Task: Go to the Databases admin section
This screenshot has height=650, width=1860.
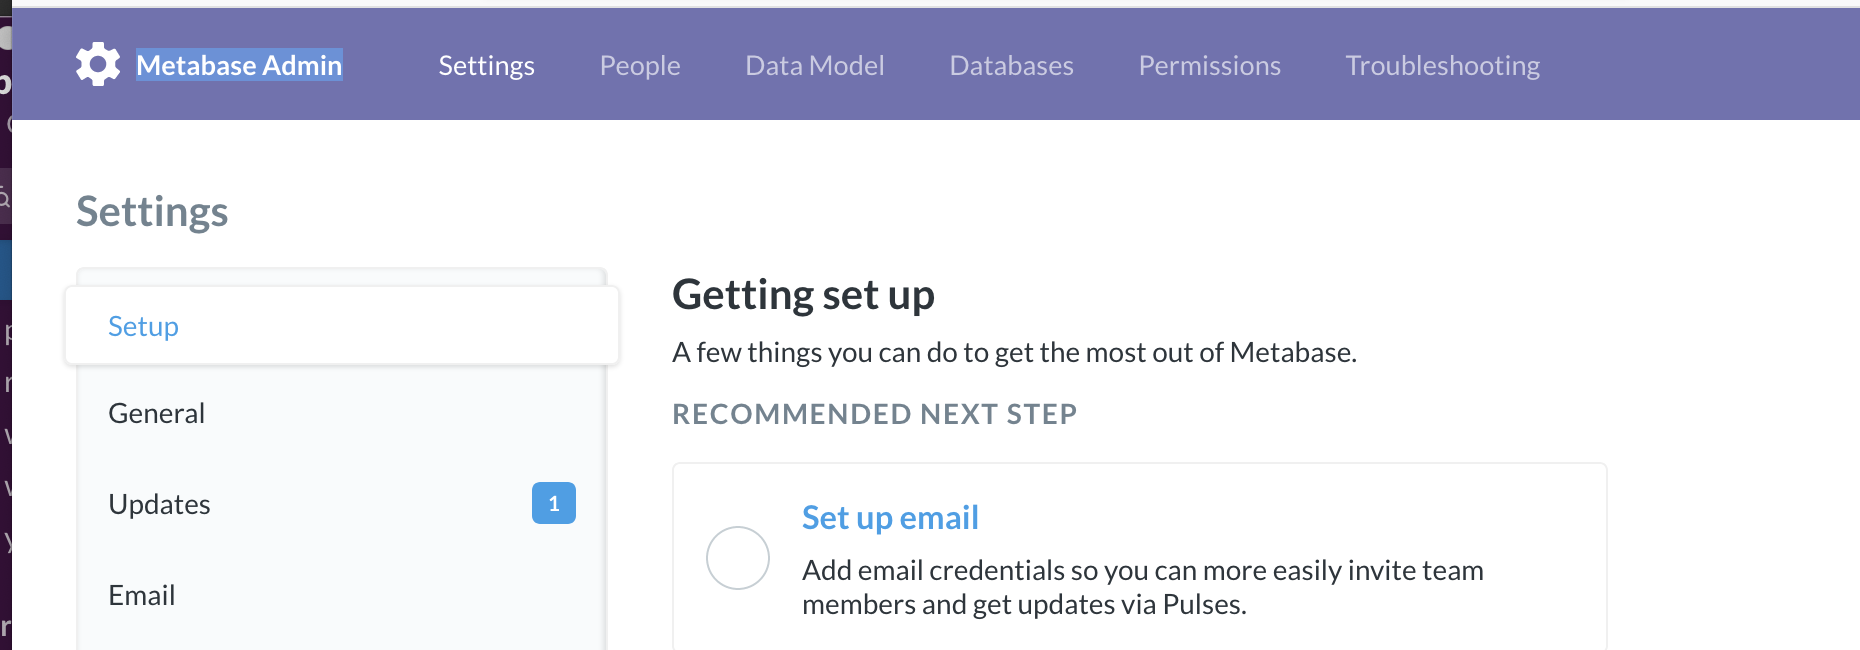Action: 1011,65
